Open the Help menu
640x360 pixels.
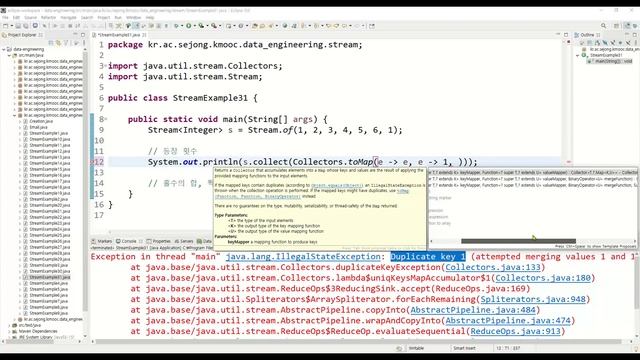(150, 18)
